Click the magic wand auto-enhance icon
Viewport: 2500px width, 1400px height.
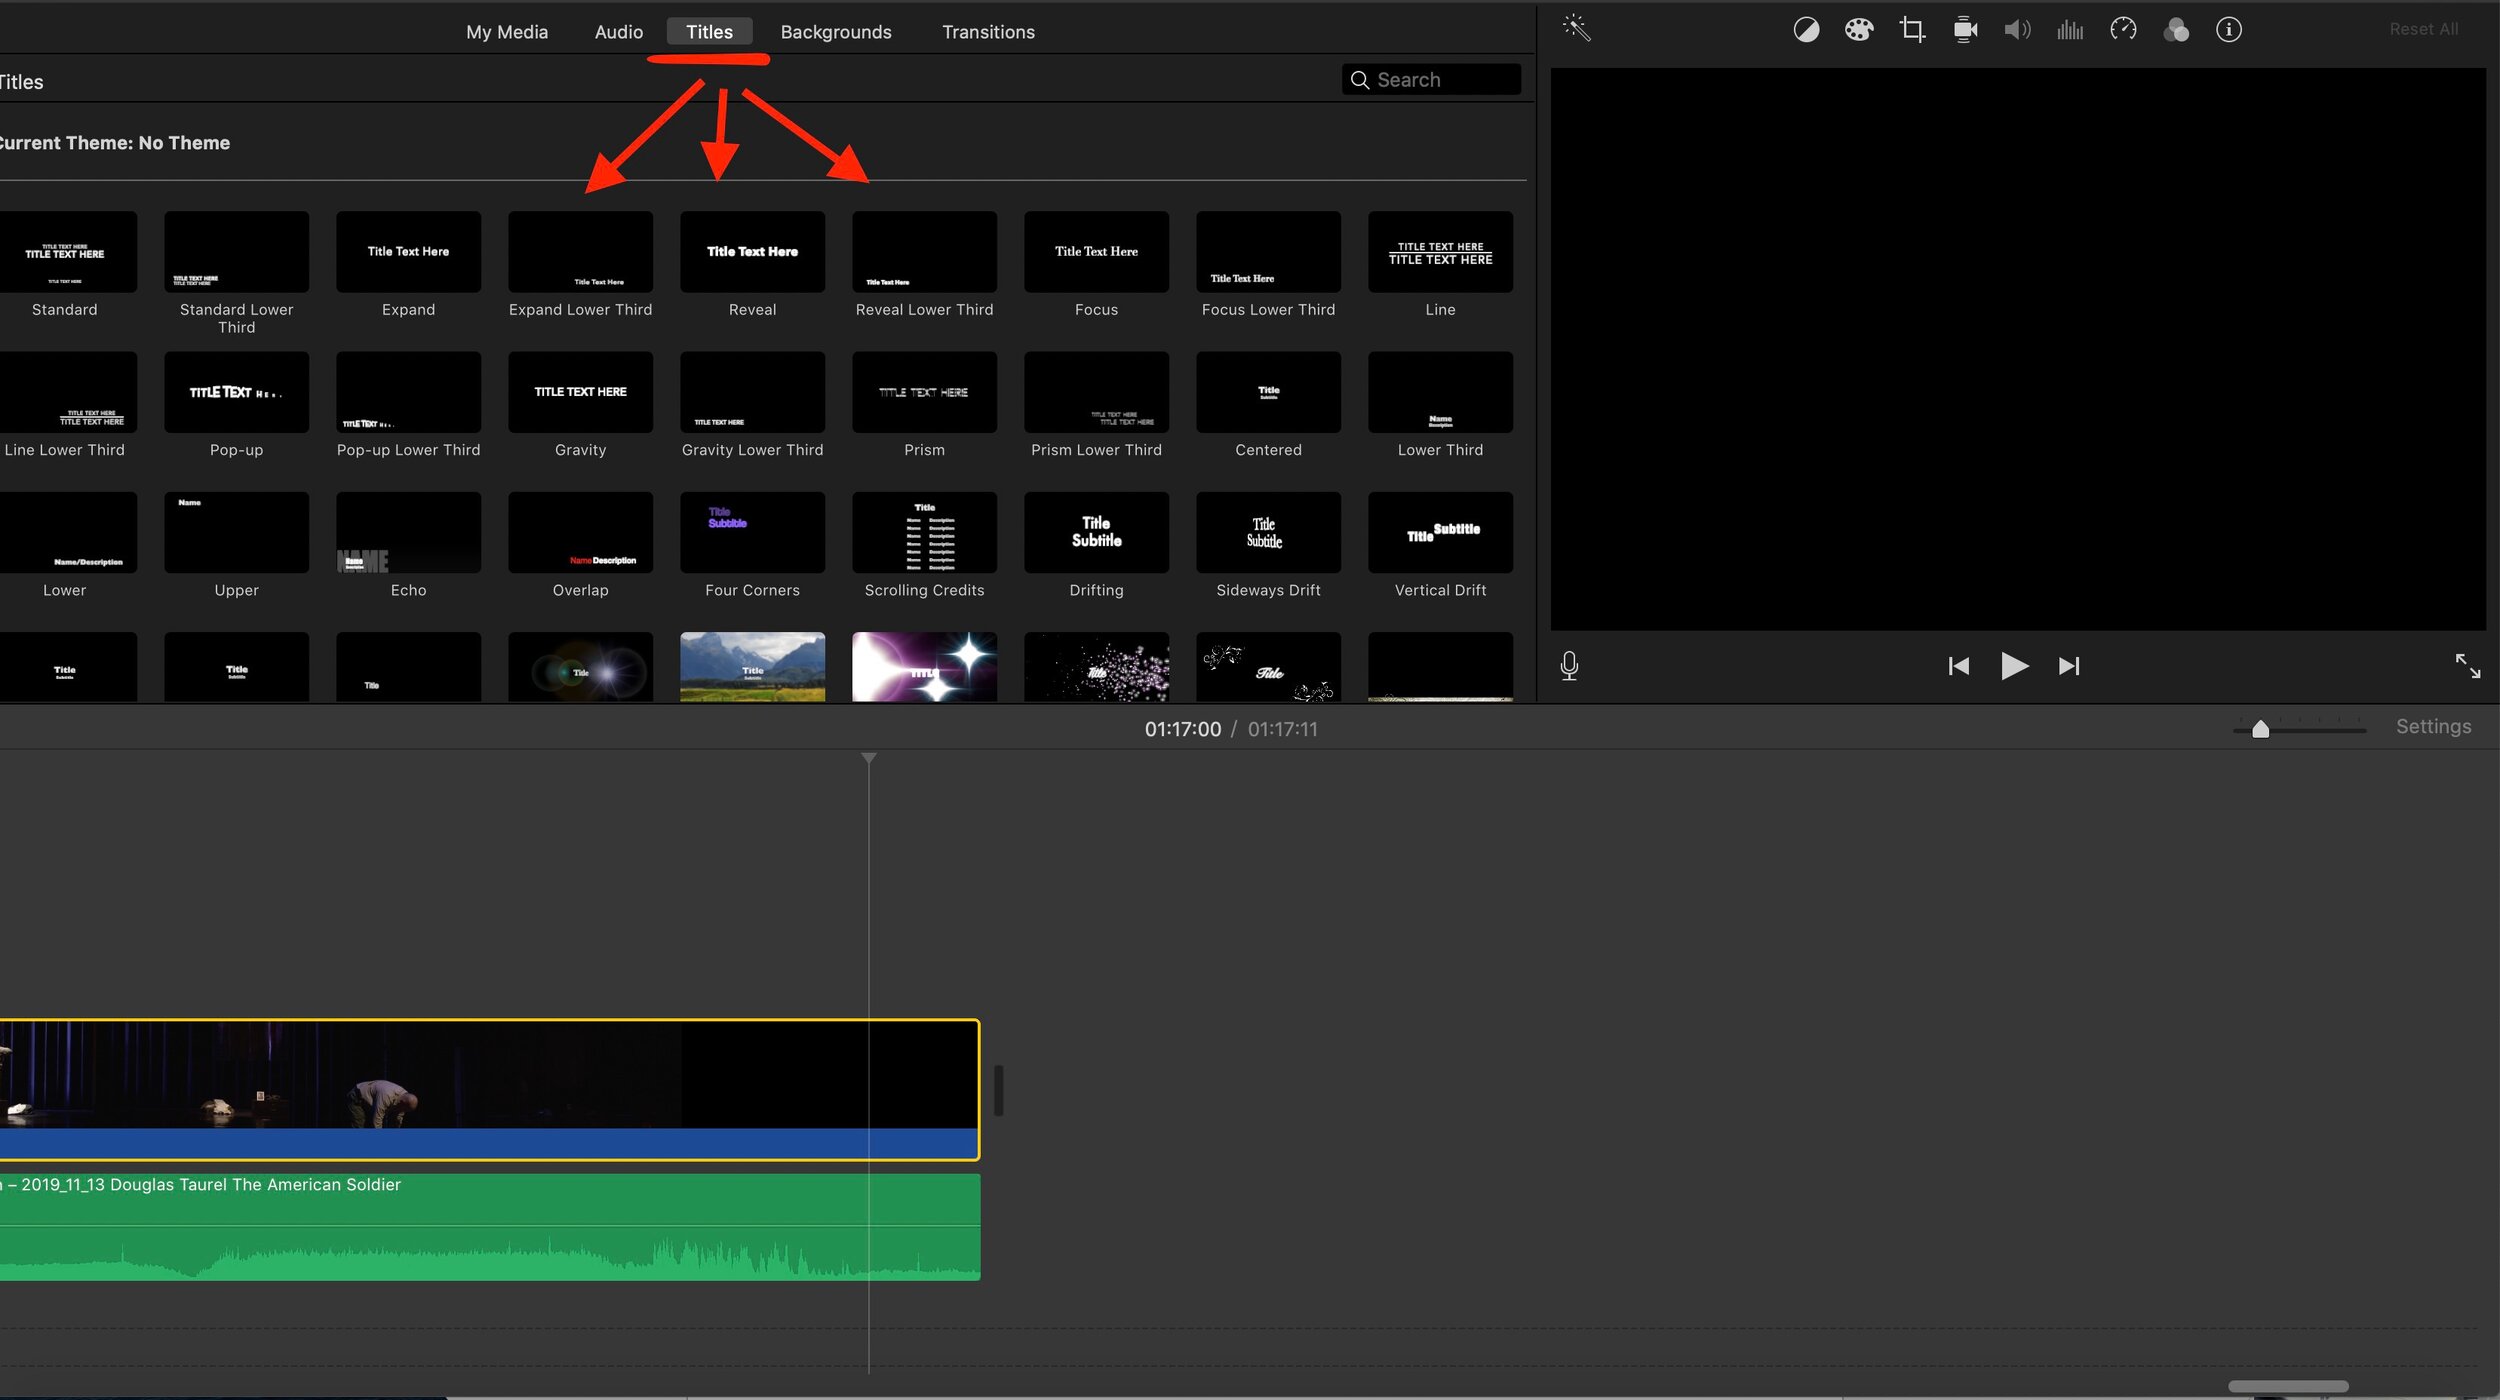[1577, 28]
